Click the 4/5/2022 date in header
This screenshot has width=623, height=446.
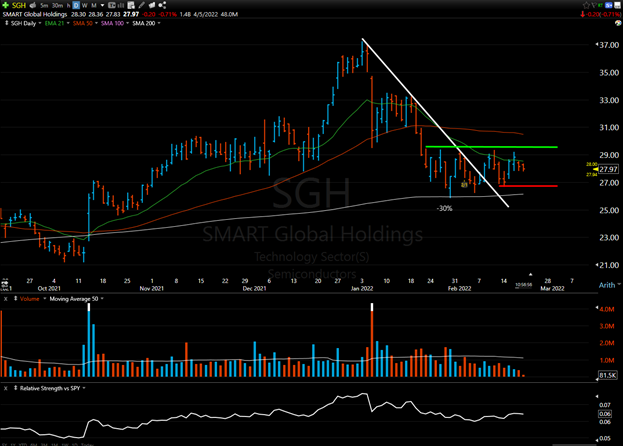[x=206, y=14]
